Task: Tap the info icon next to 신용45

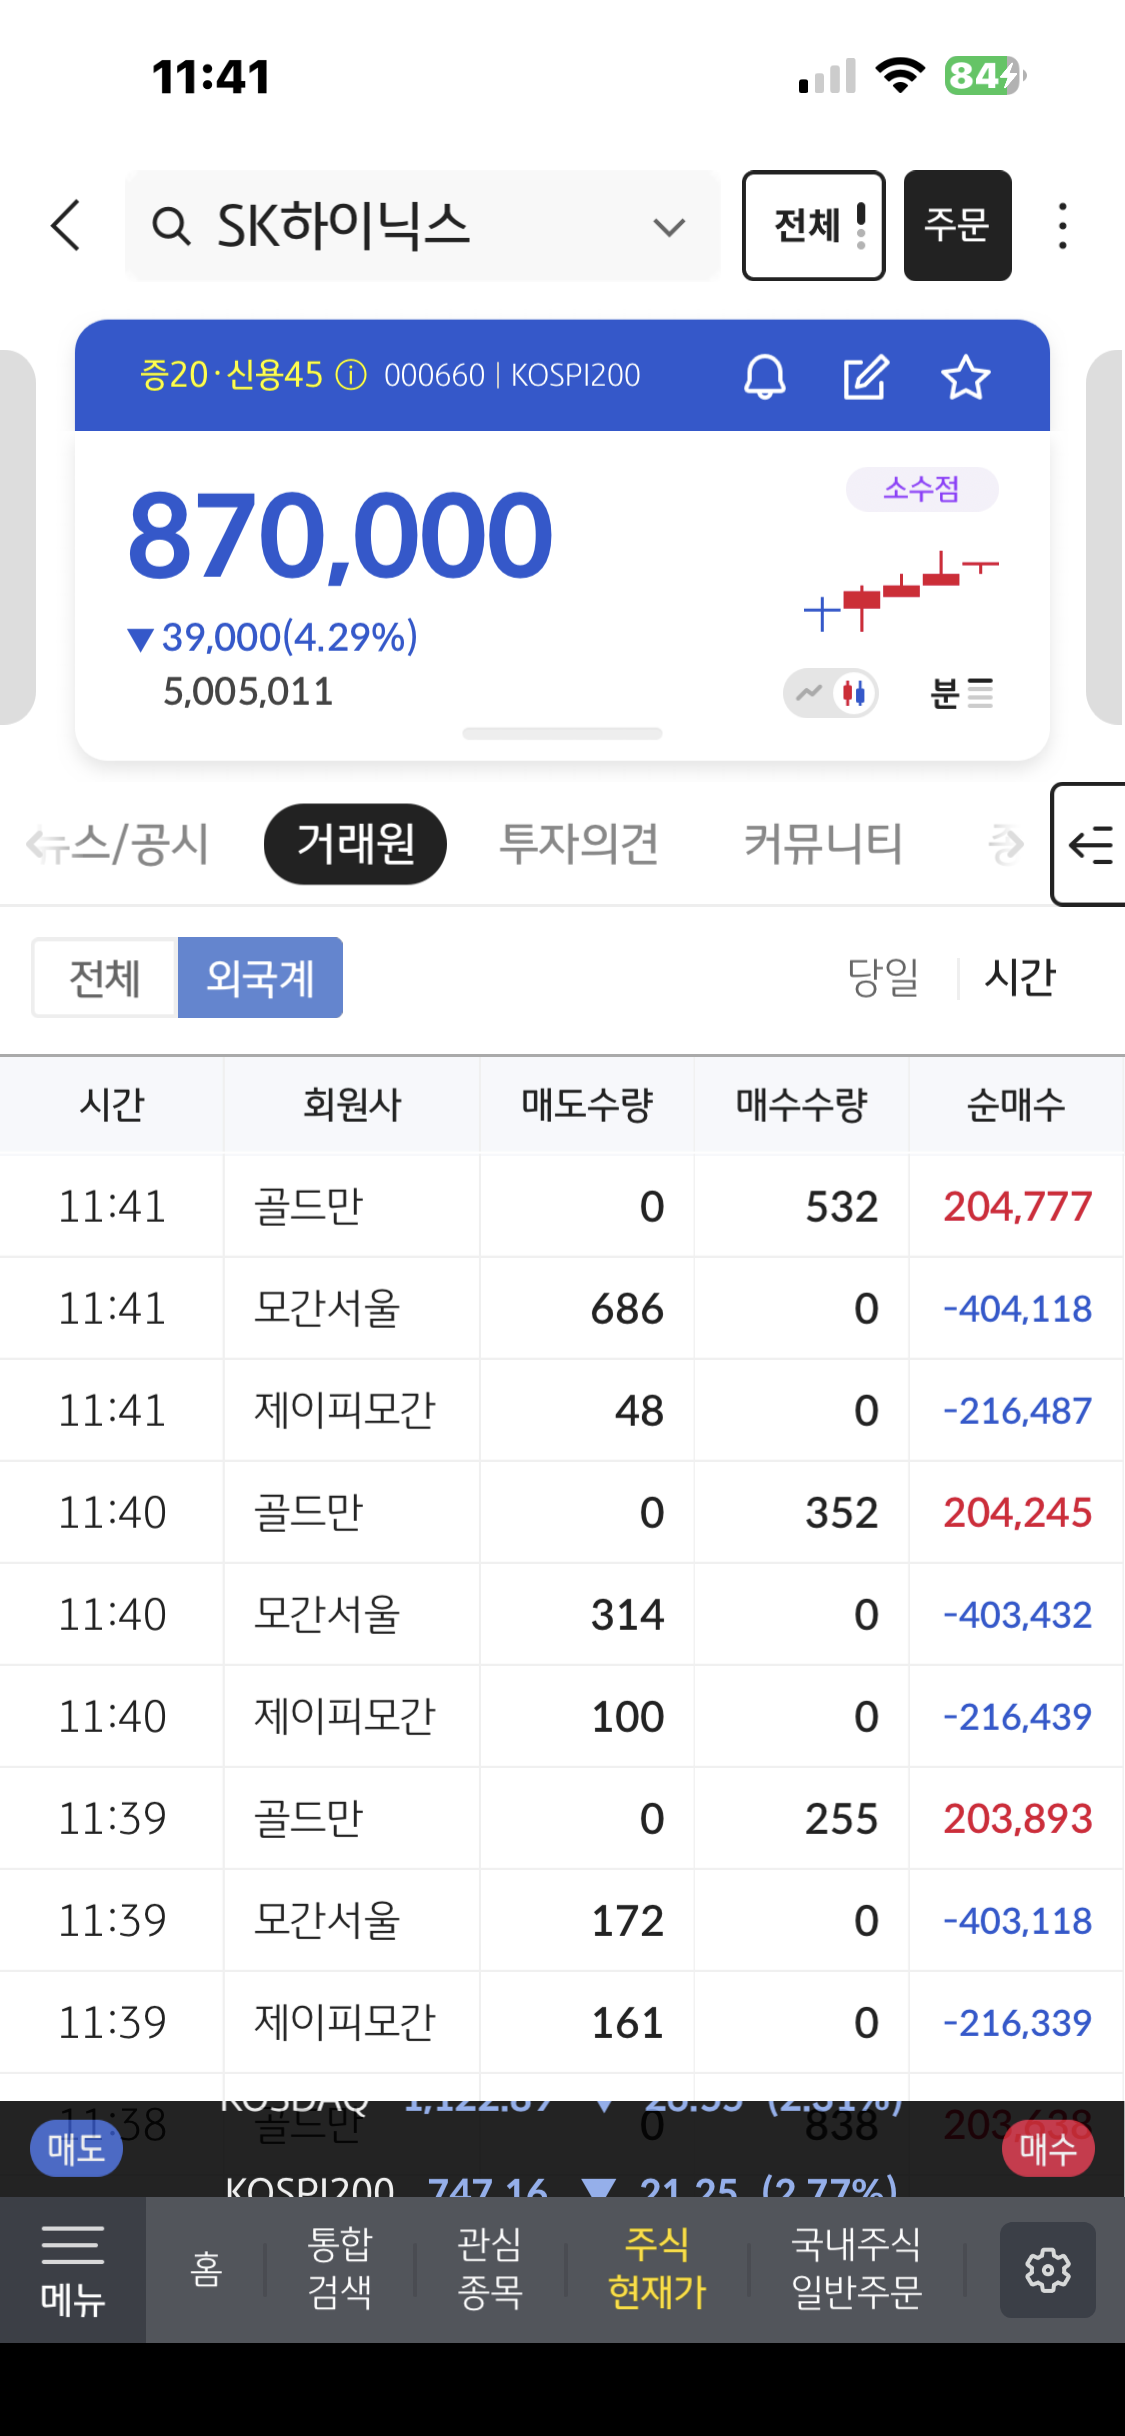Action: [351, 376]
